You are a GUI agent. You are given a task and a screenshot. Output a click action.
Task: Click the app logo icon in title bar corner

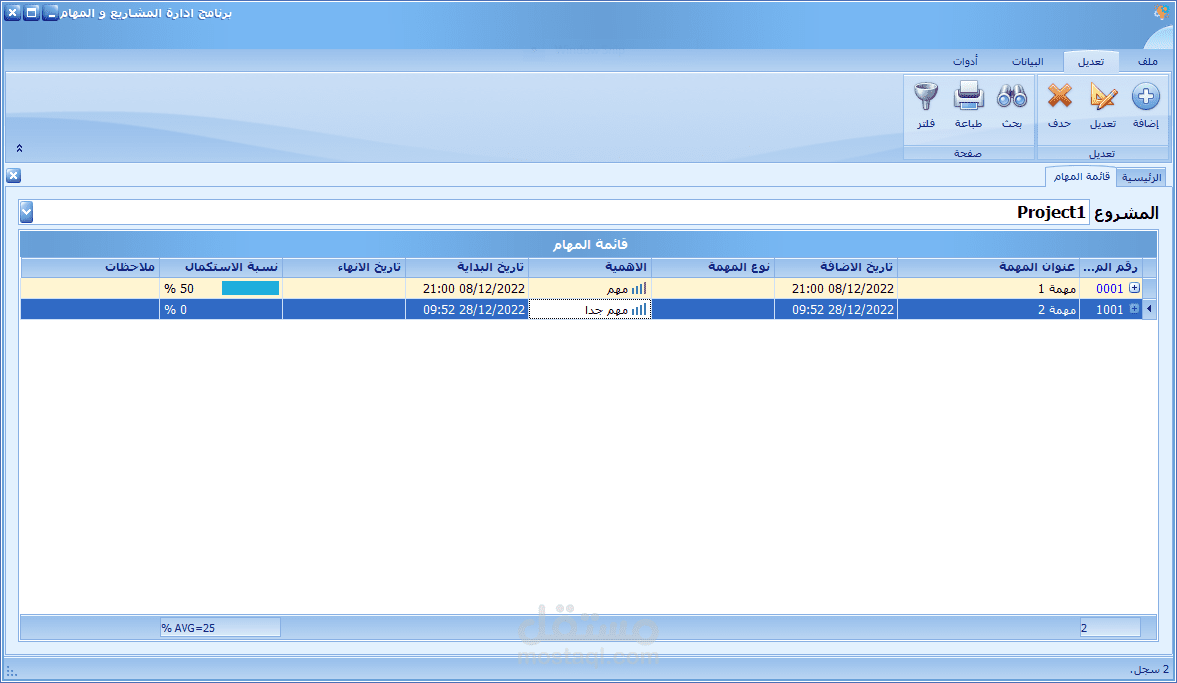(x=1161, y=12)
